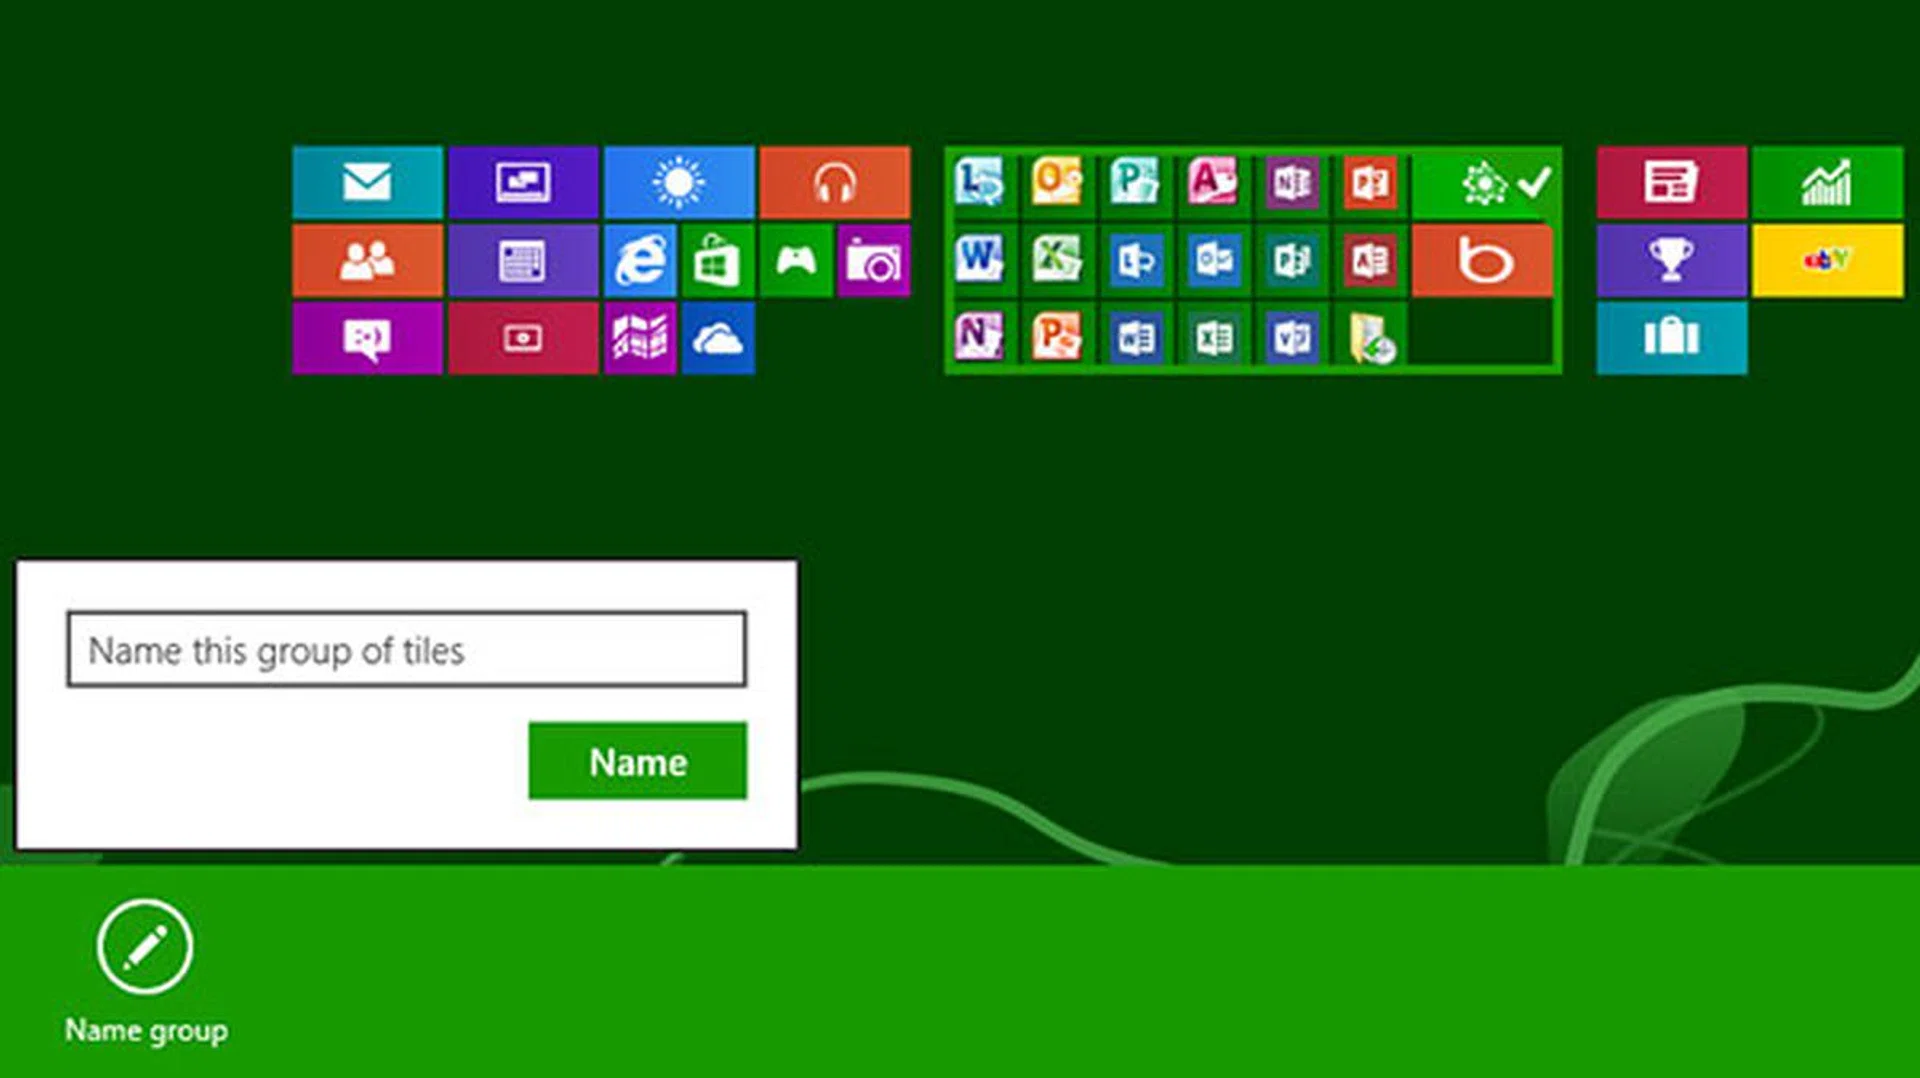Open the Messaging chat tile
Viewport: 1920px width, 1078px height.
pos(367,338)
